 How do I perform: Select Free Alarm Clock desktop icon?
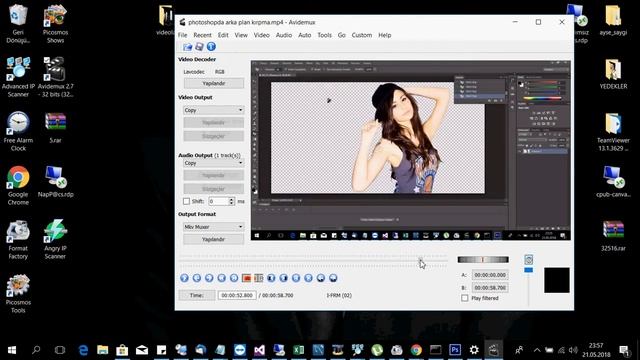pos(18,131)
